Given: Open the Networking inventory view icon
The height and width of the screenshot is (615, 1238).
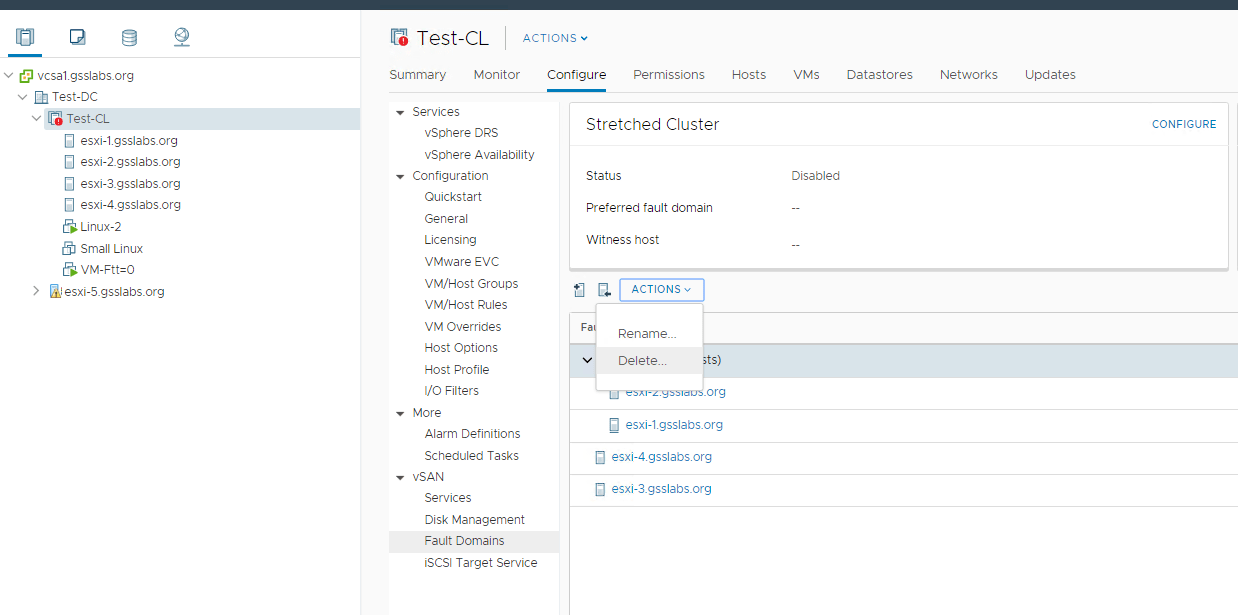Looking at the screenshot, I should coord(181,38).
